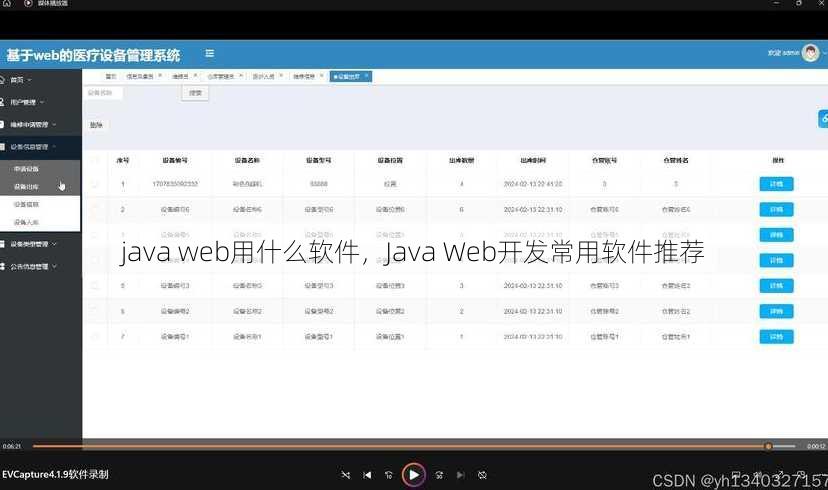Image resolution: width=828 pixels, height=490 pixels.
Task: Expand the 首页 sidebar menu
Action: point(40,80)
